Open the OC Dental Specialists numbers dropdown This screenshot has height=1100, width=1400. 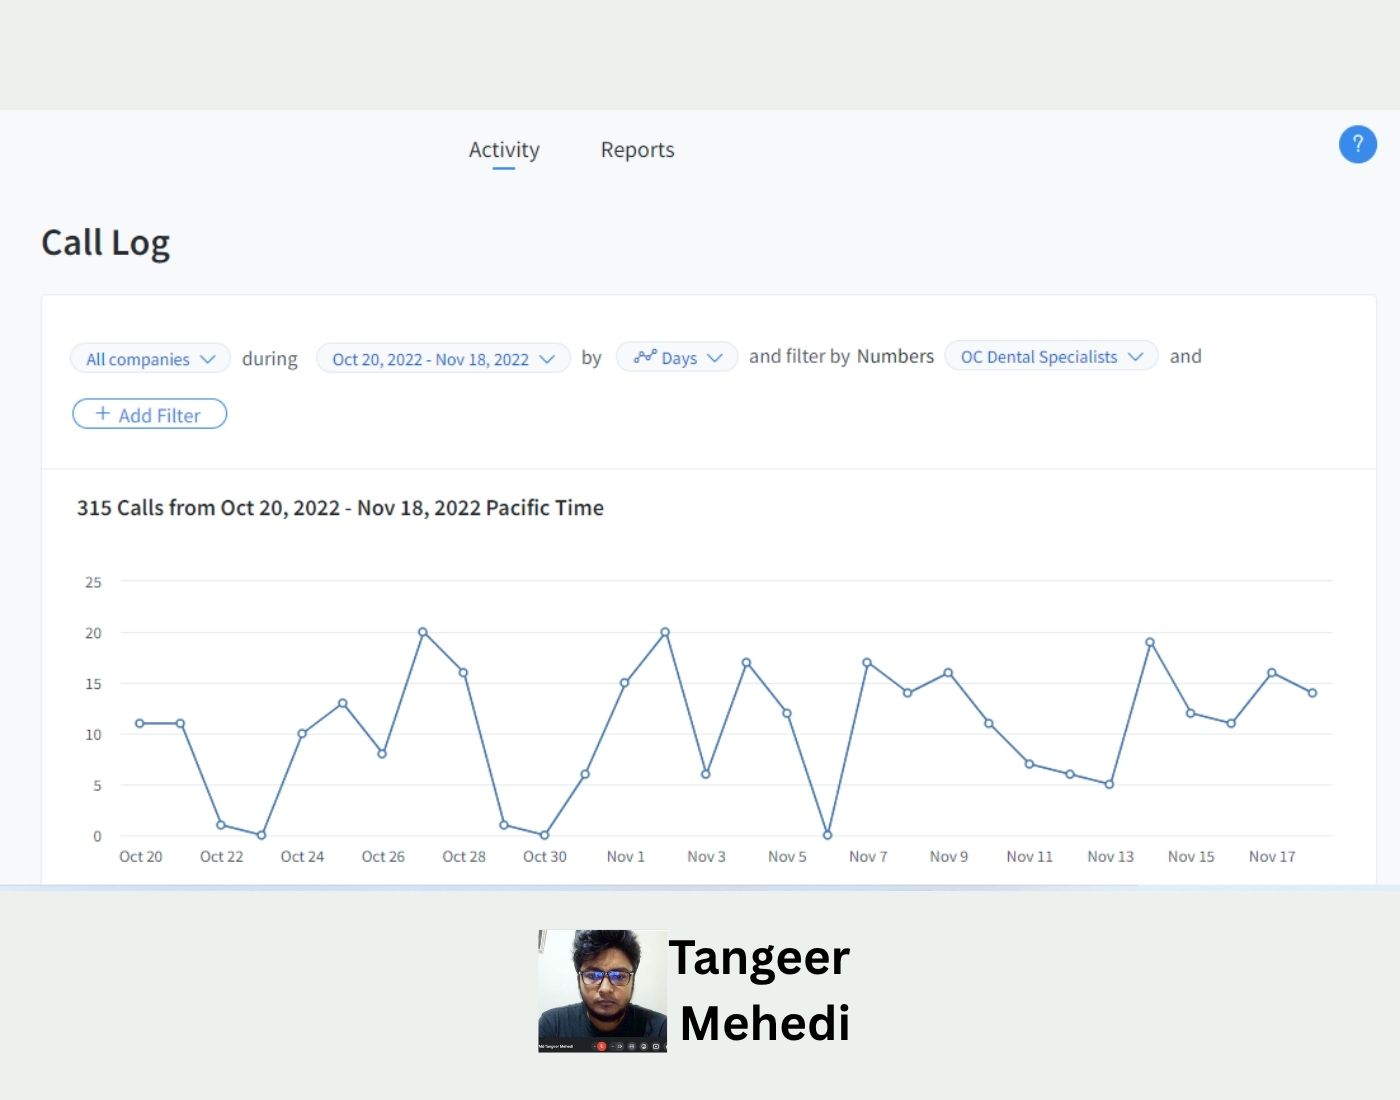tap(1051, 357)
